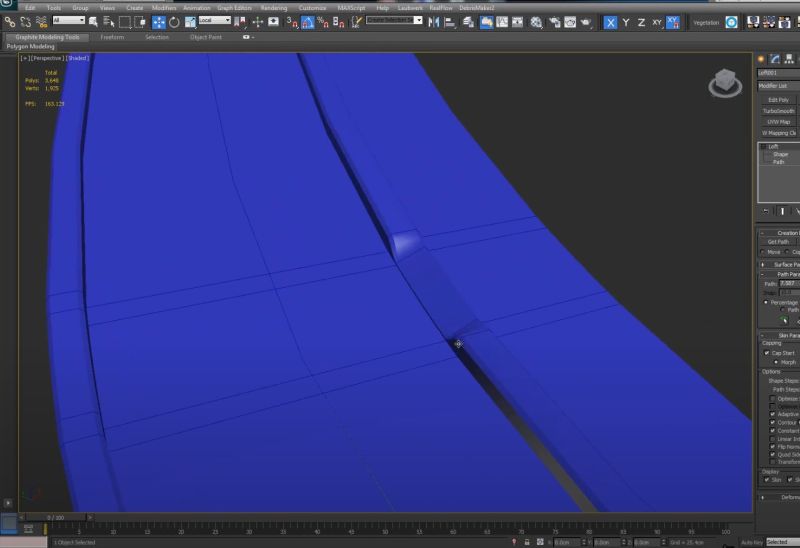Activate the Select and Rotate tool
This screenshot has height=548, width=800.
coord(174,22)
